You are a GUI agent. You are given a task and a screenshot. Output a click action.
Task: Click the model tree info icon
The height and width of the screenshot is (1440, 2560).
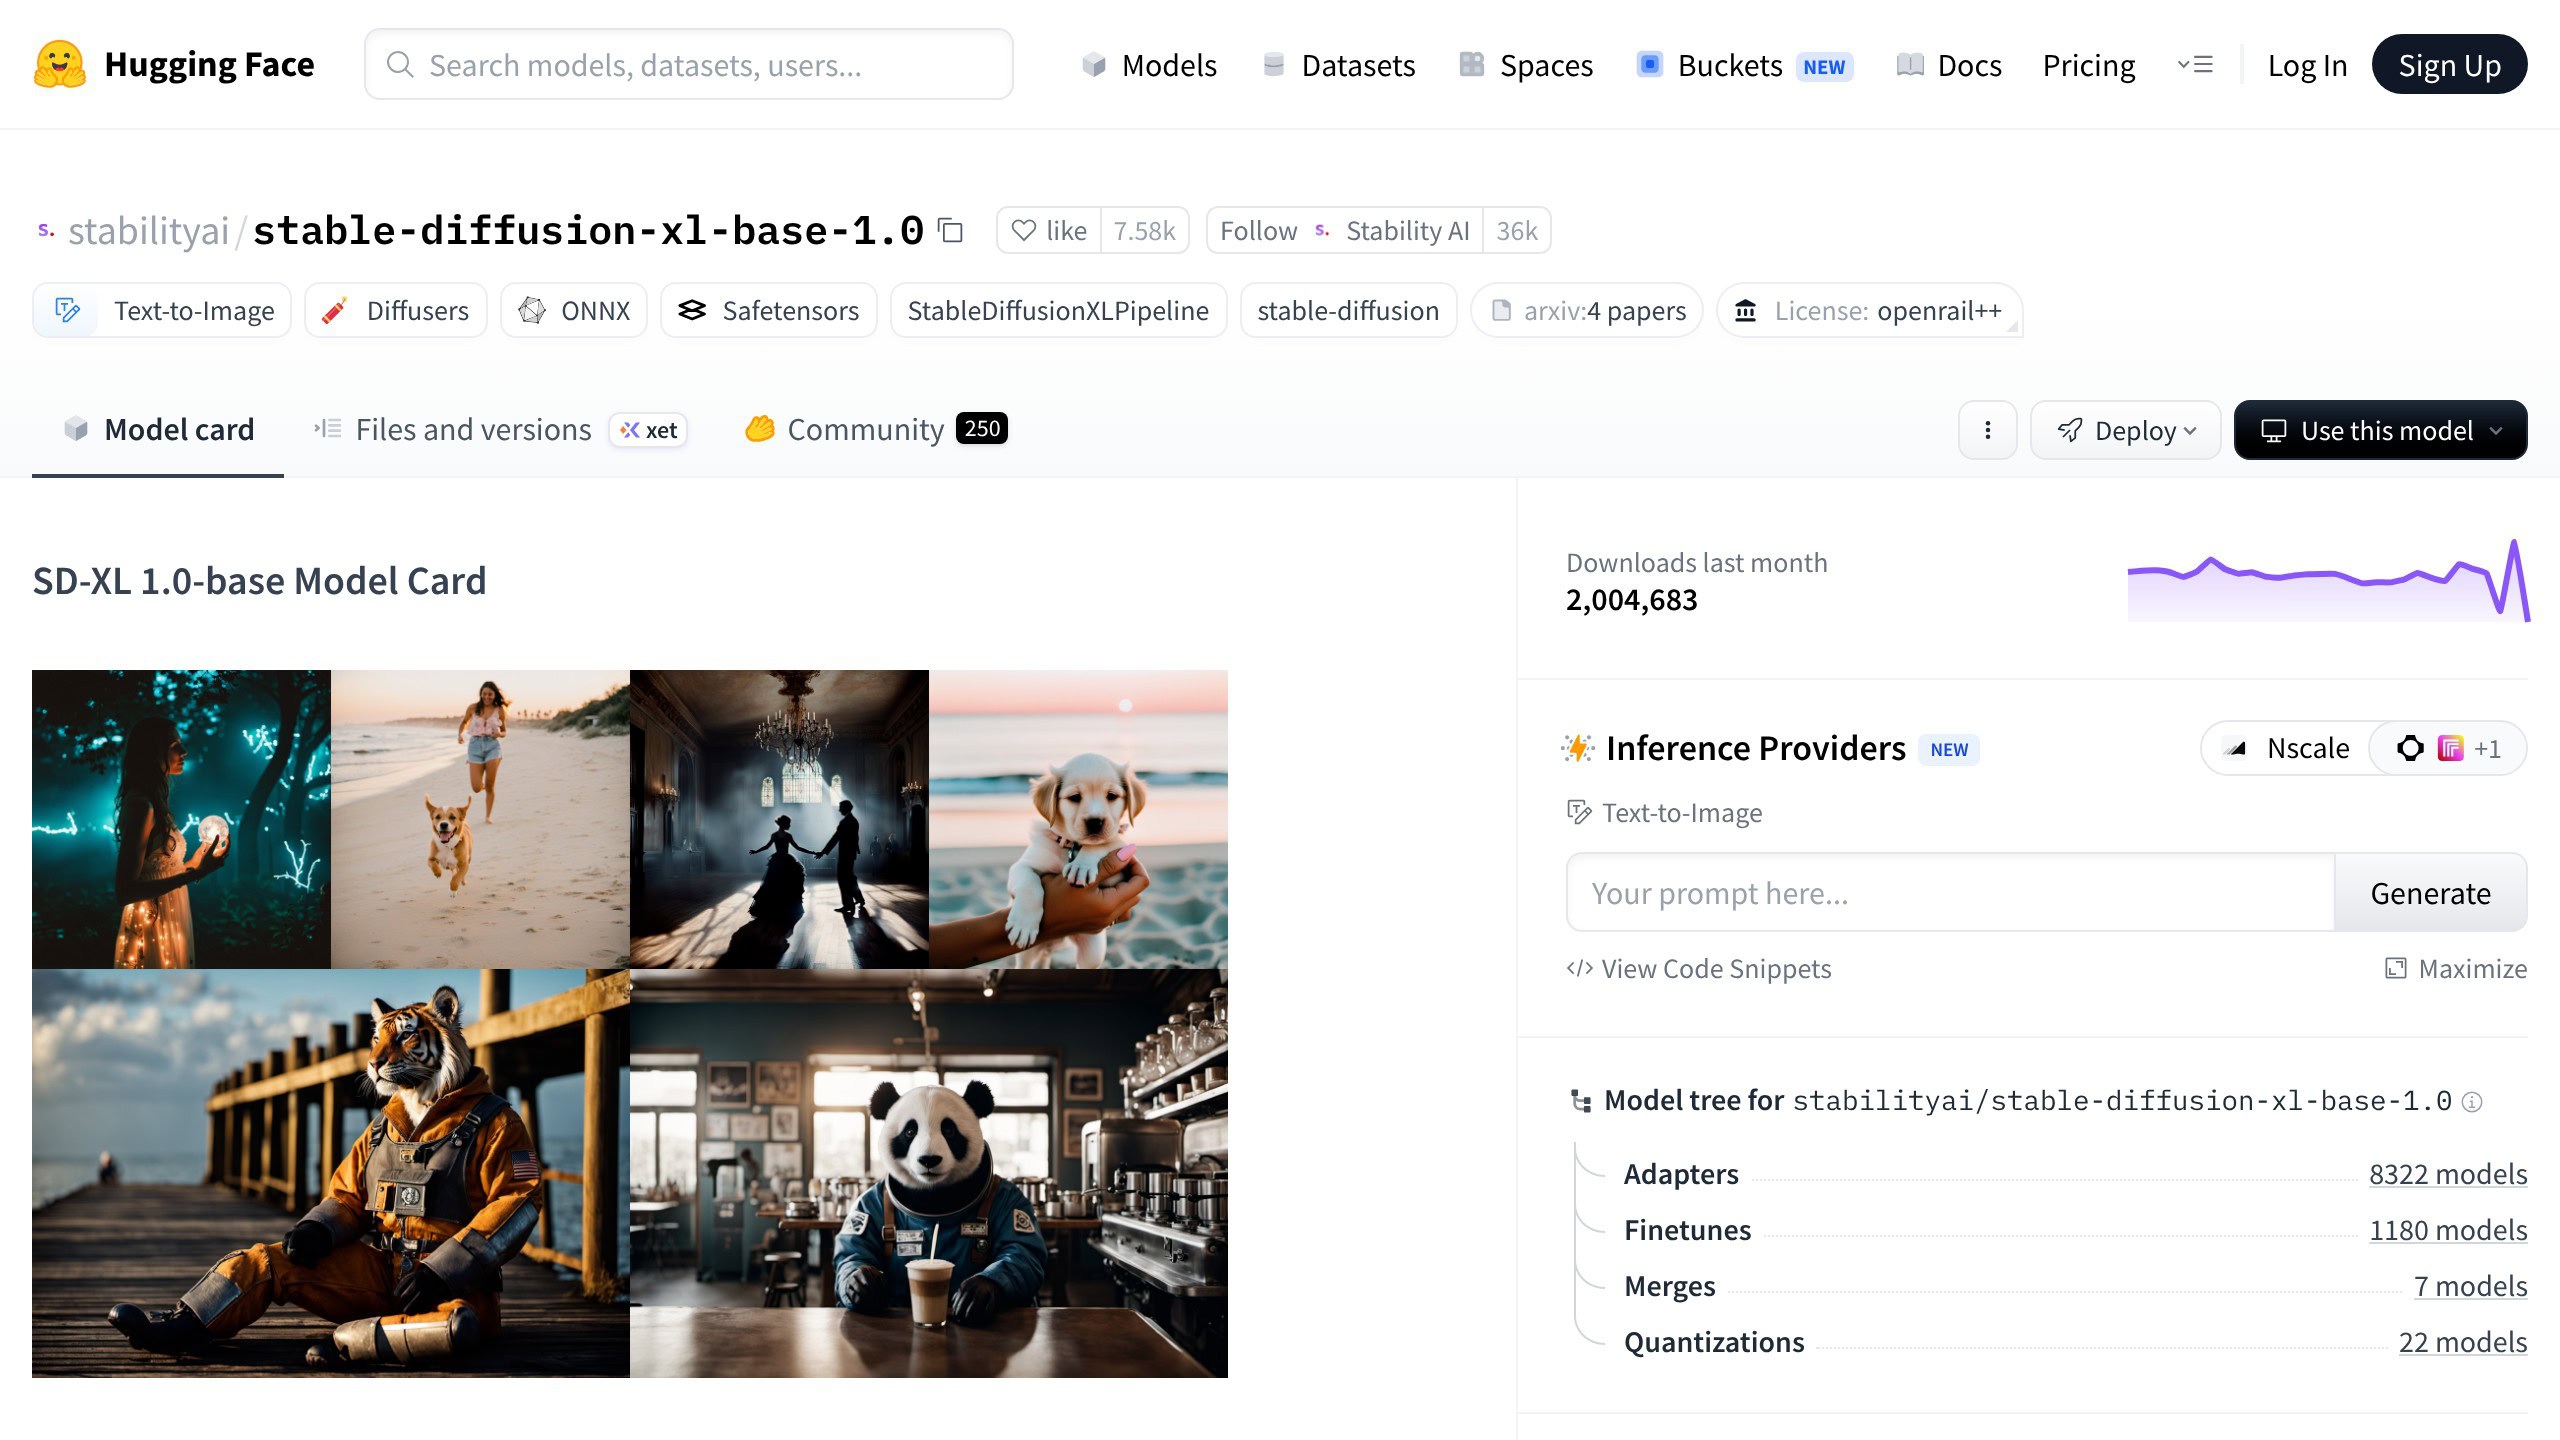[x=2472, y=1102]
